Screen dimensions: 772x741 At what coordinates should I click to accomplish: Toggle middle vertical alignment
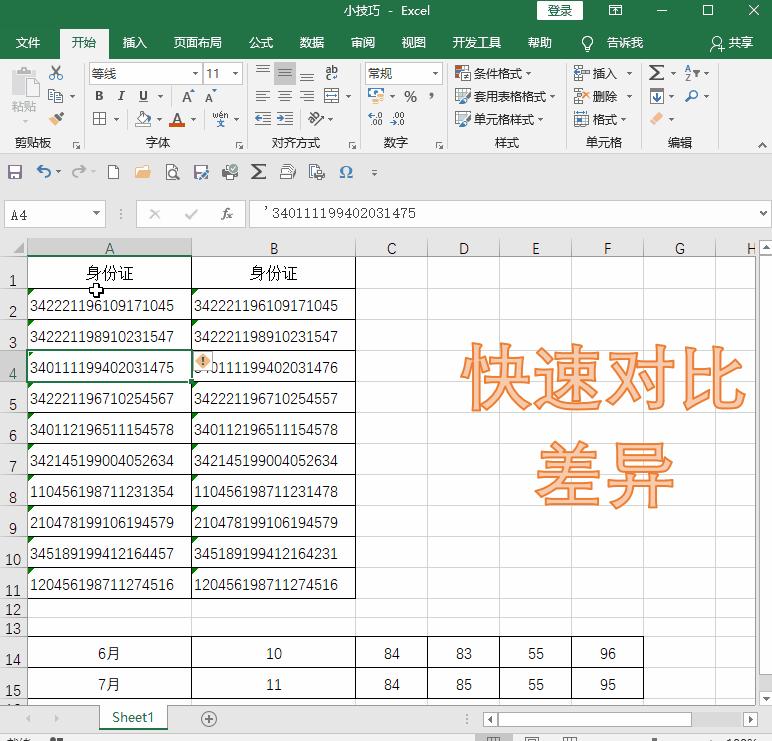pos(285,73)
